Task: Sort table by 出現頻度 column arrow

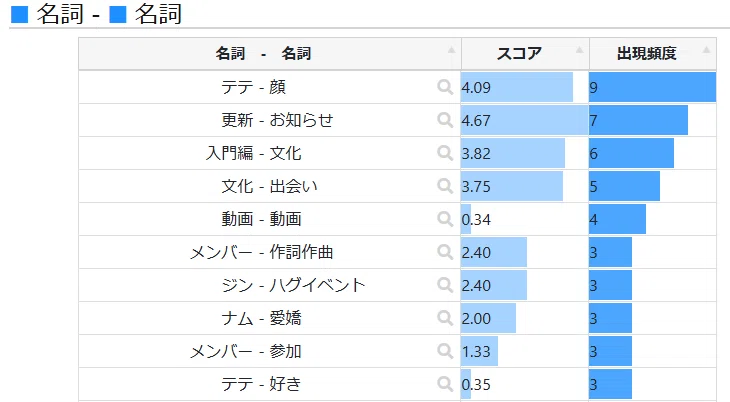Action: (706, 50)
